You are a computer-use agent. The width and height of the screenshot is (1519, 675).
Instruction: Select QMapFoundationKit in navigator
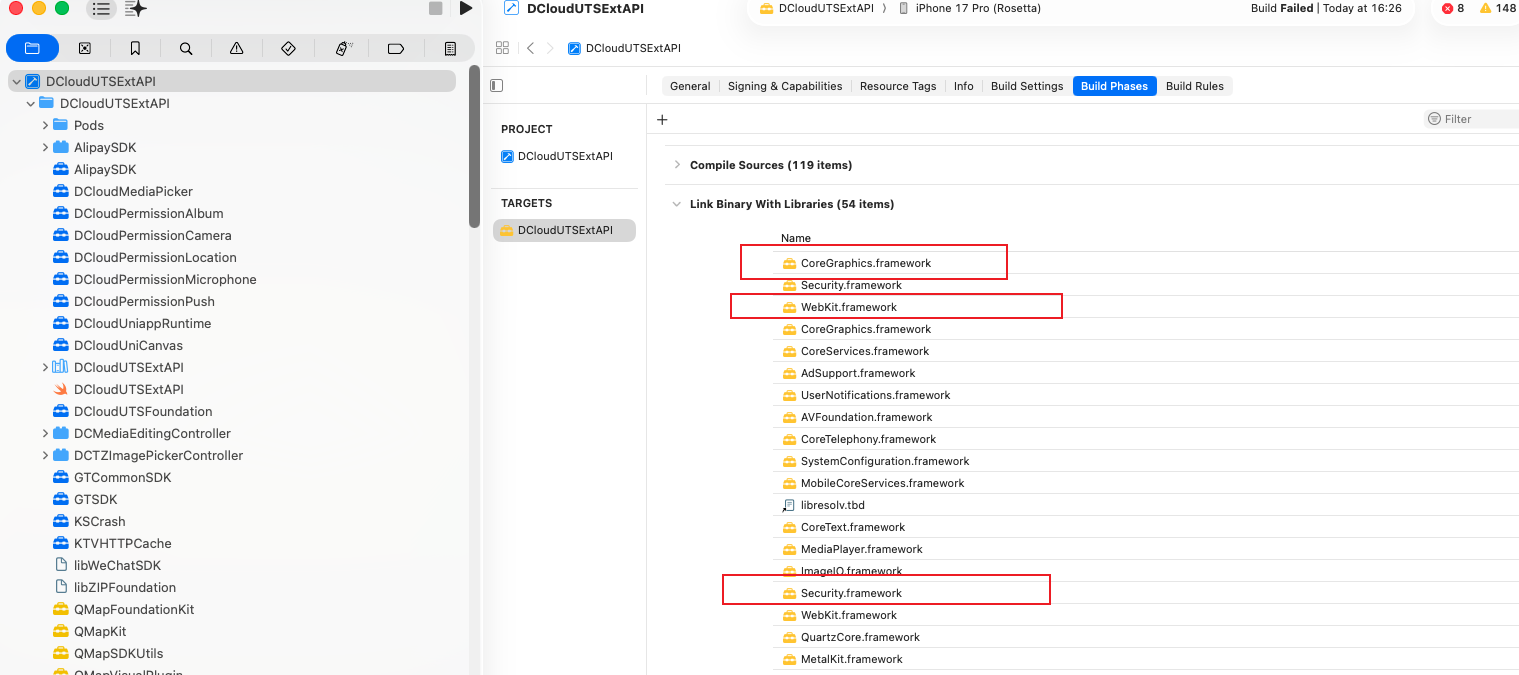[134, 609]
